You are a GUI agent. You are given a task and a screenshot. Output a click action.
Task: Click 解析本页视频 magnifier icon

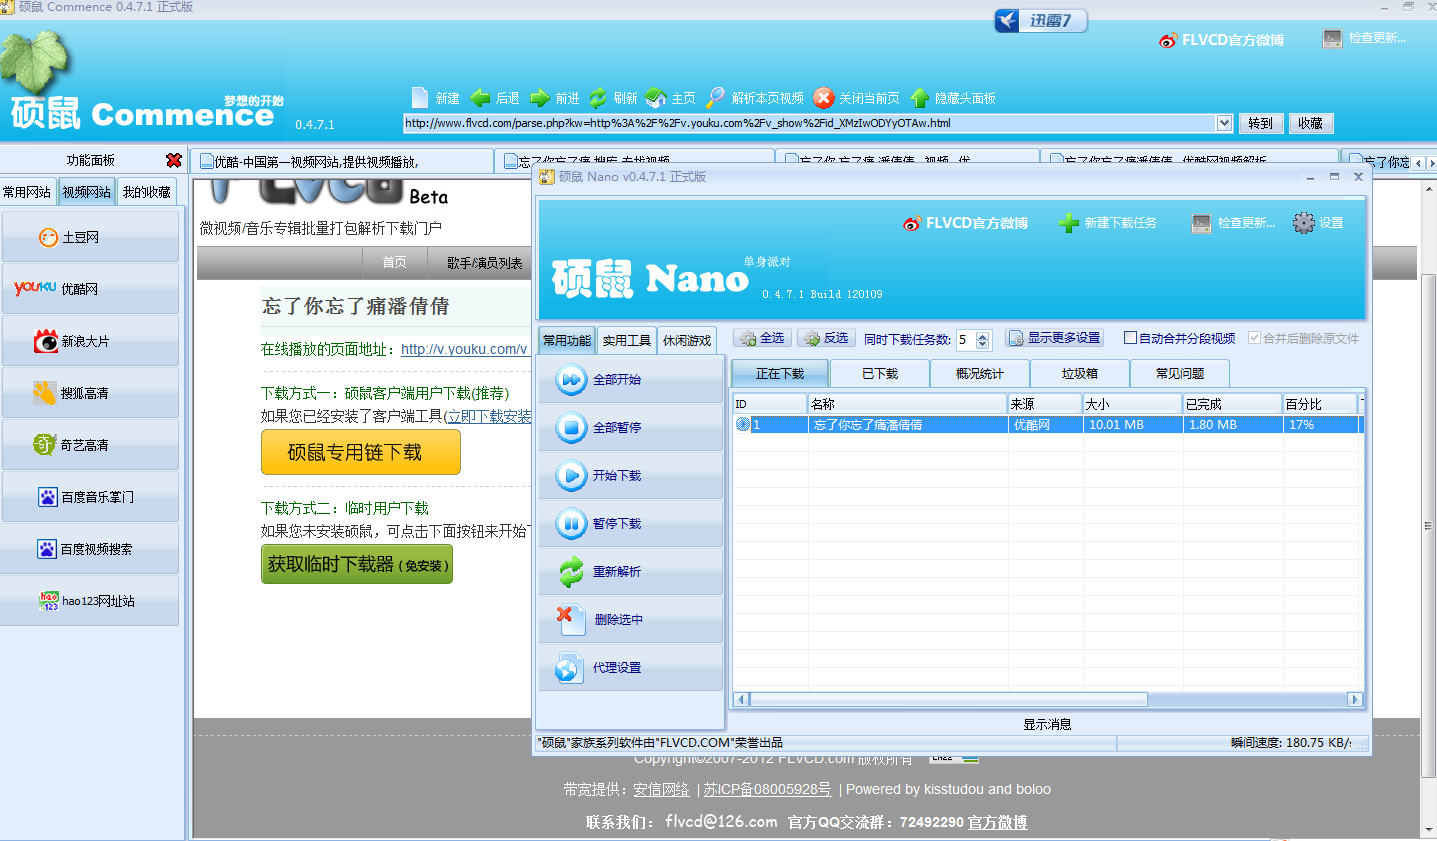(715, 97)
